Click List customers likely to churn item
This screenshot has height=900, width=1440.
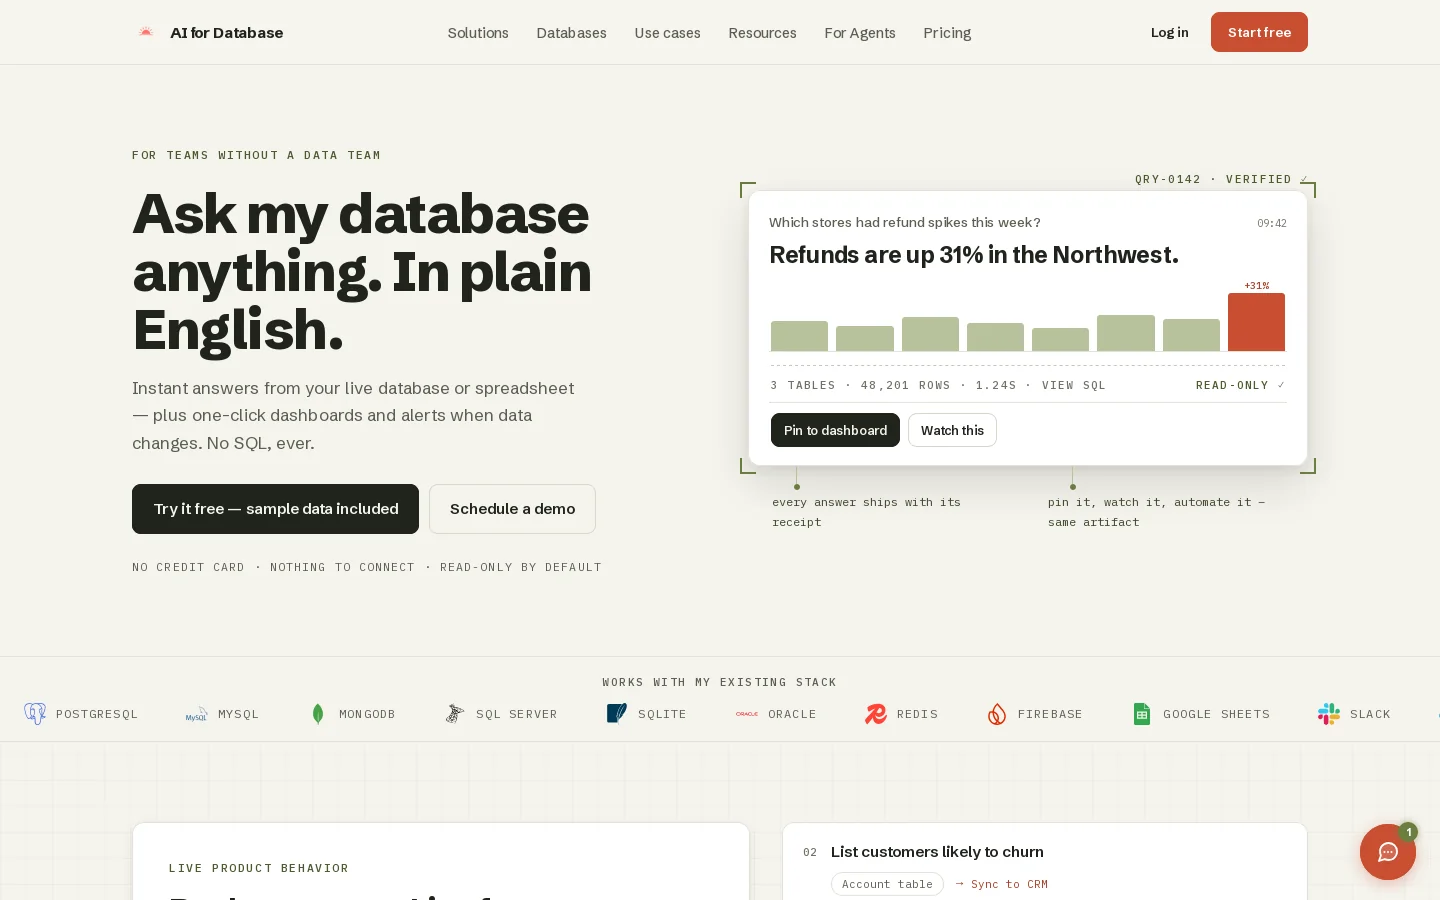[937, 852]
